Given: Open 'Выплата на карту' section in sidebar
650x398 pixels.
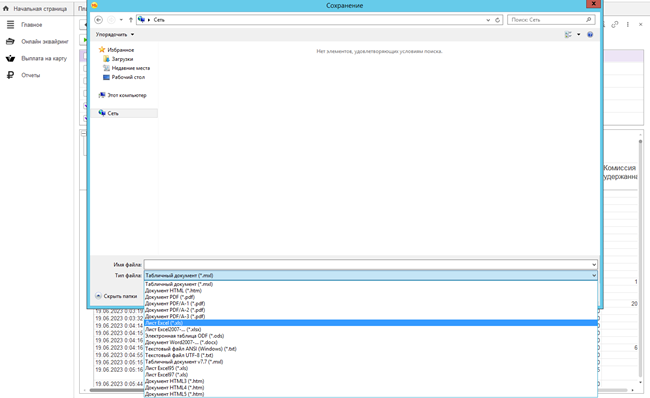Looking at the screenshot, I should tap(44, 58).
